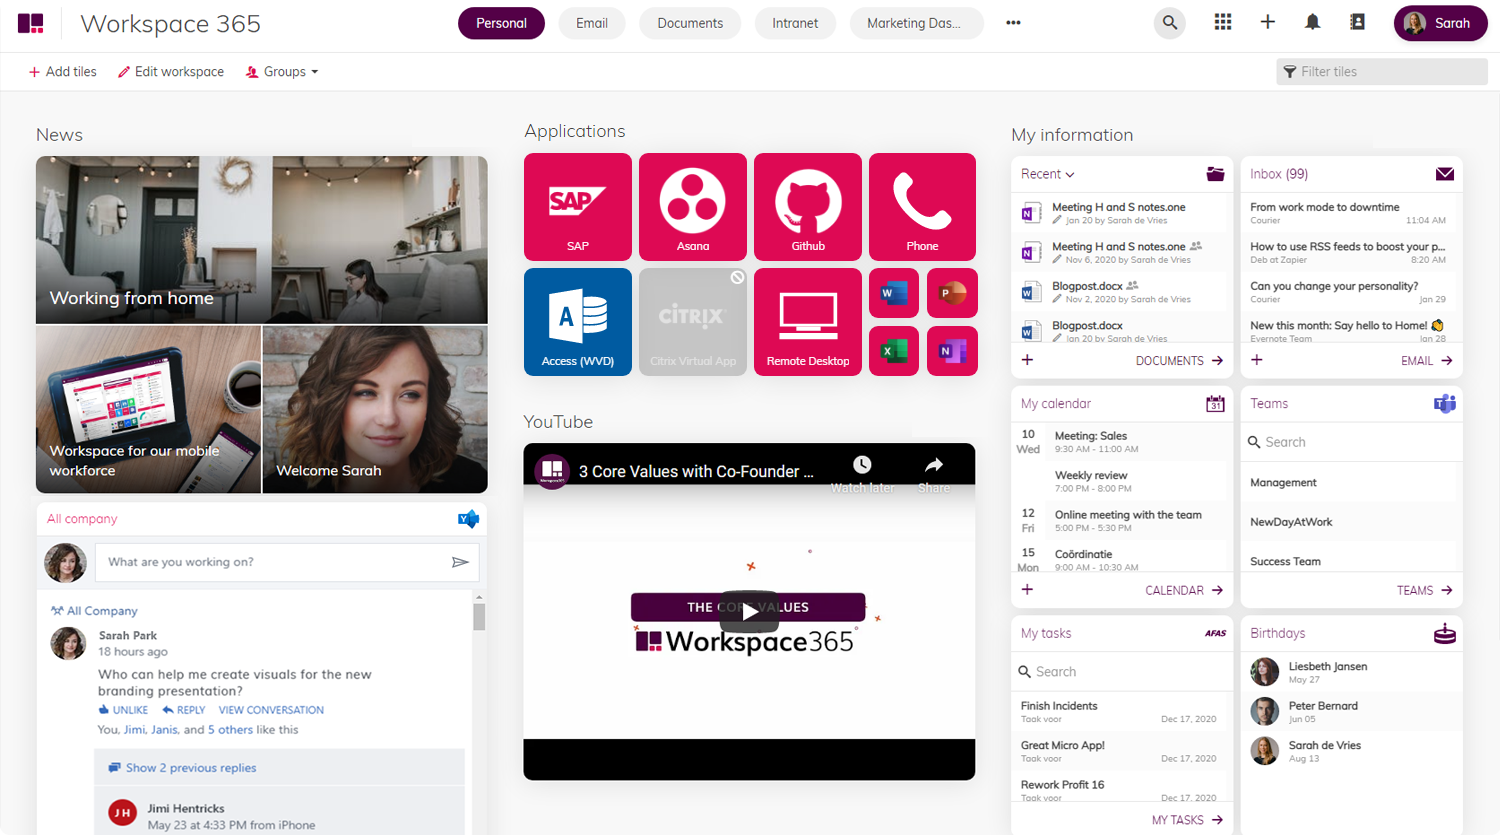This screenshot has width=1500, height=836.
Task: Expand Show 2 previous replies
Action: (x=182, y=768)
